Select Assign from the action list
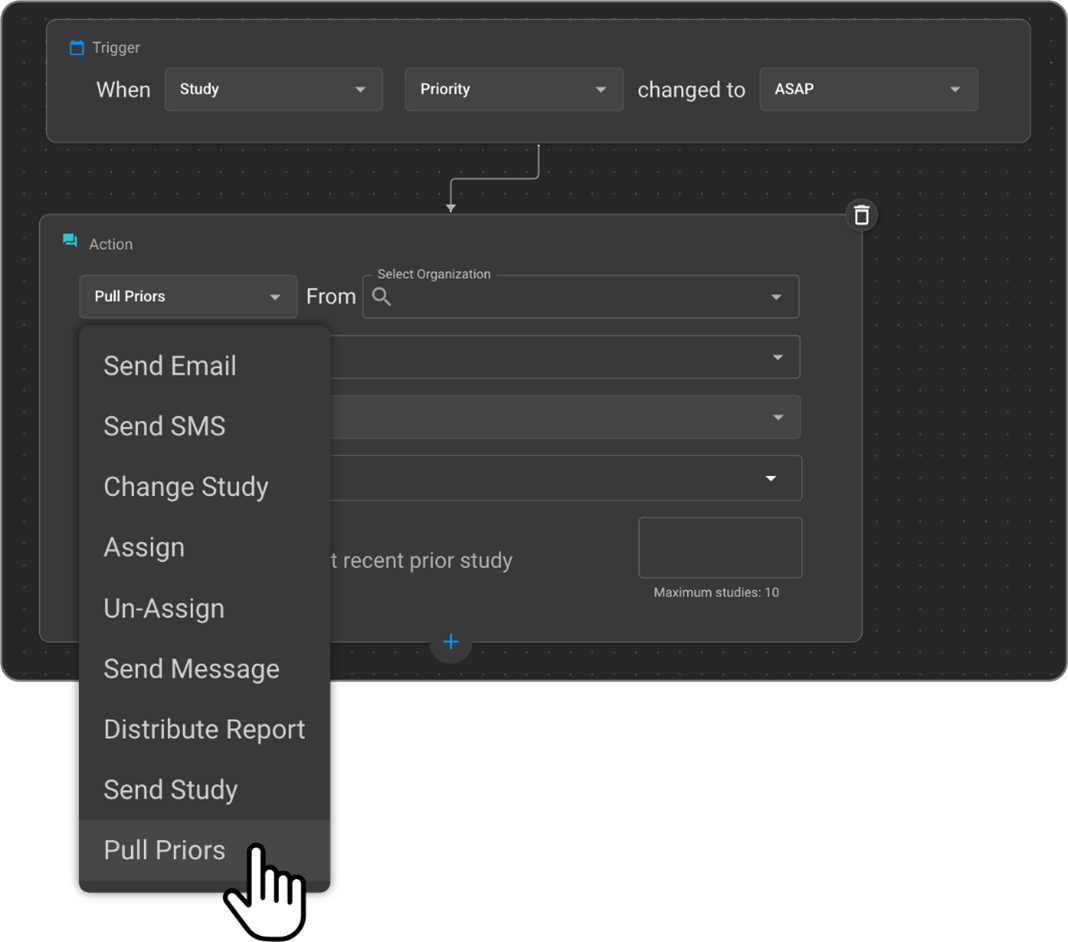Screen dimensions: 1068x942 144,548
